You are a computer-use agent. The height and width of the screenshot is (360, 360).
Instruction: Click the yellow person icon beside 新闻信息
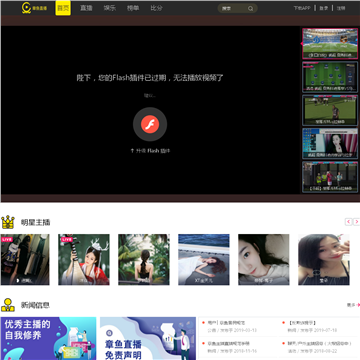point(8,305)
